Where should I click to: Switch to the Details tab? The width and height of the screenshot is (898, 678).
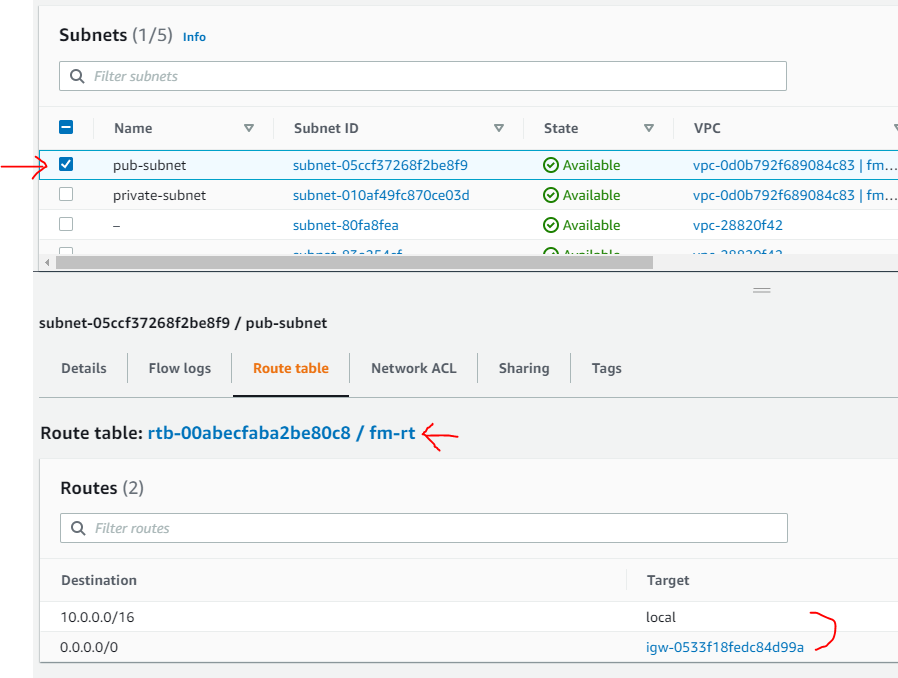click(84, 368)
